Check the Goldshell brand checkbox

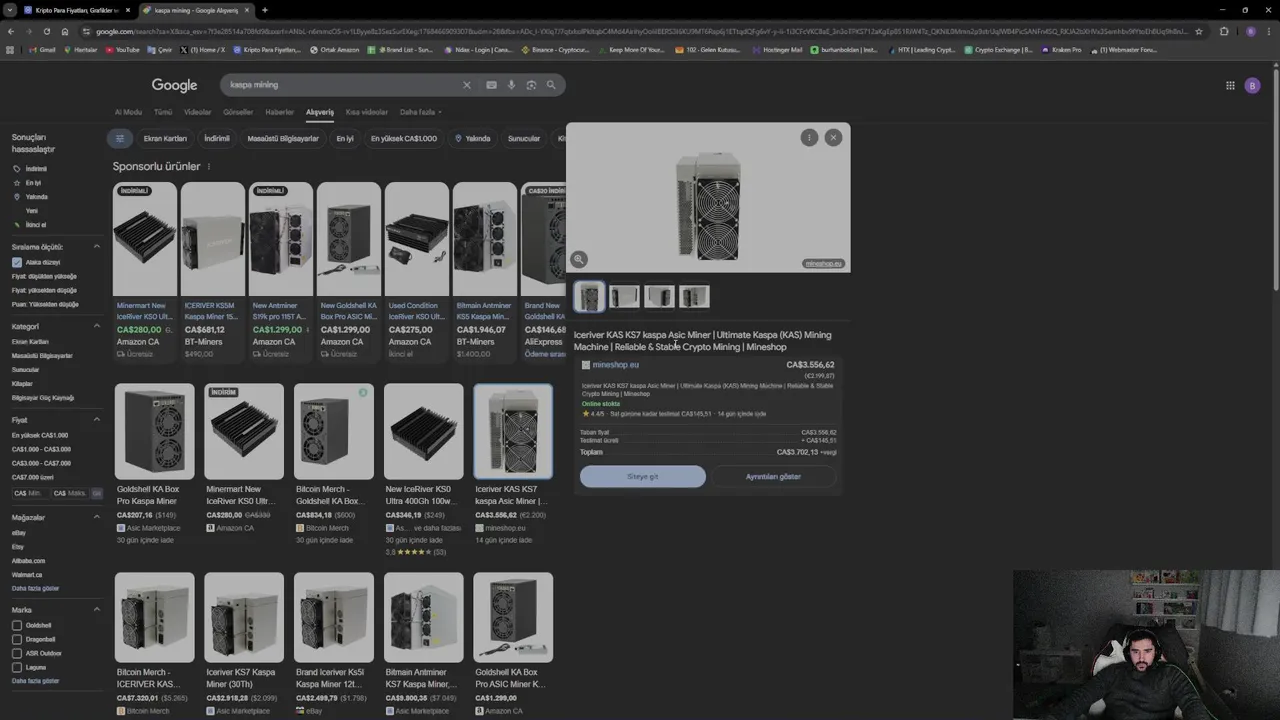[x=17, y=625]
